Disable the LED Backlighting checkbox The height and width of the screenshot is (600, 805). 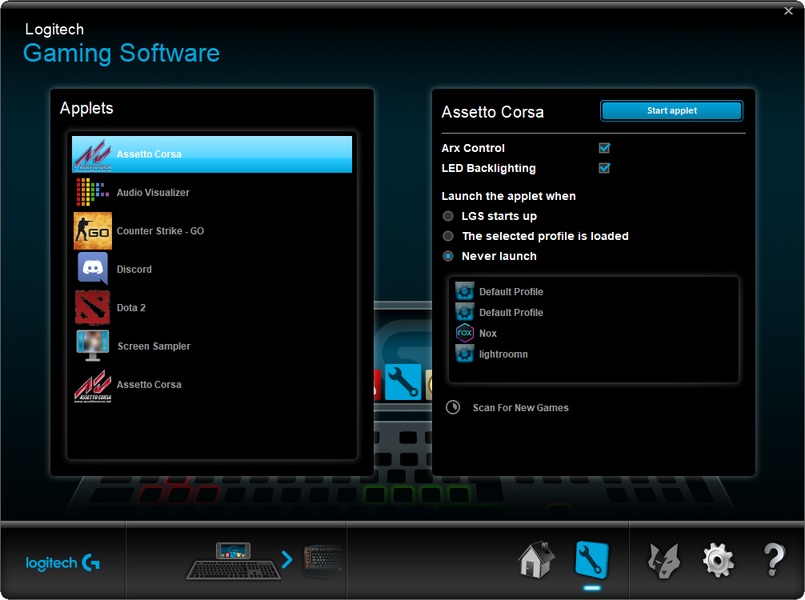click(604, 168)
